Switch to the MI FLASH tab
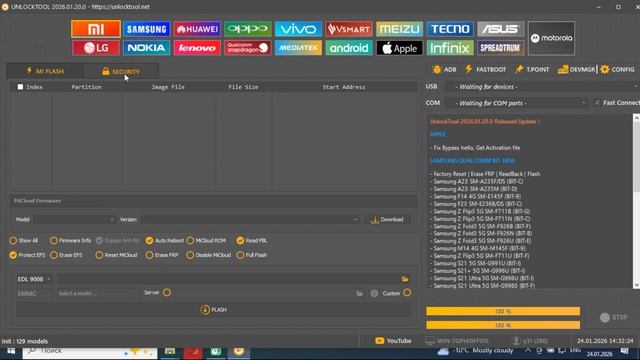640x360 pixels. [45, 71]
